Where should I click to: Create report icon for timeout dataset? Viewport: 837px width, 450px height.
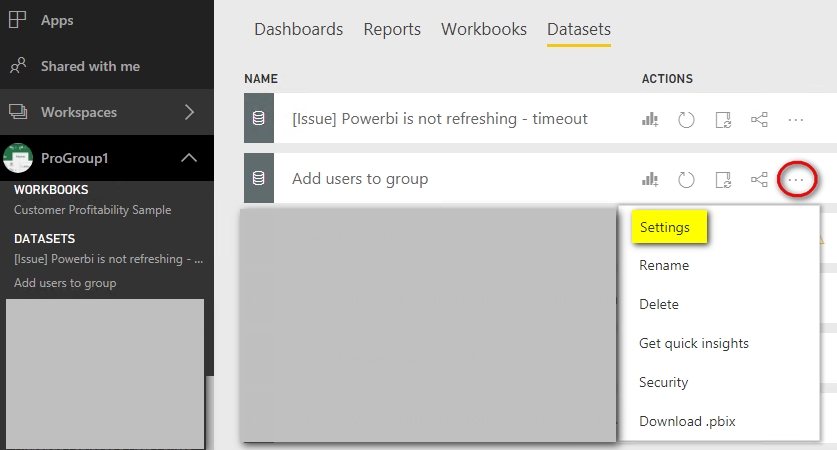pyautogui.click(x=650, y=120)
